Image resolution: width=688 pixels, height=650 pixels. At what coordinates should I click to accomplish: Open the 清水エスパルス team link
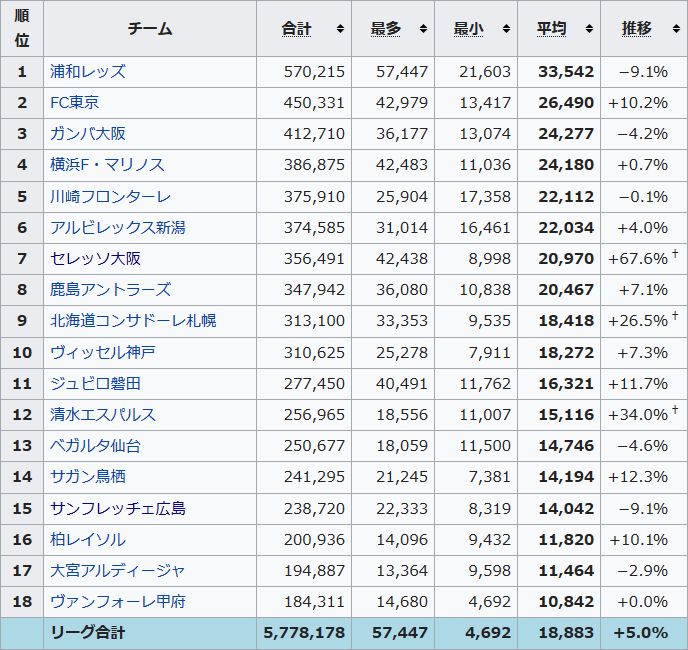[x=103, y=415]
